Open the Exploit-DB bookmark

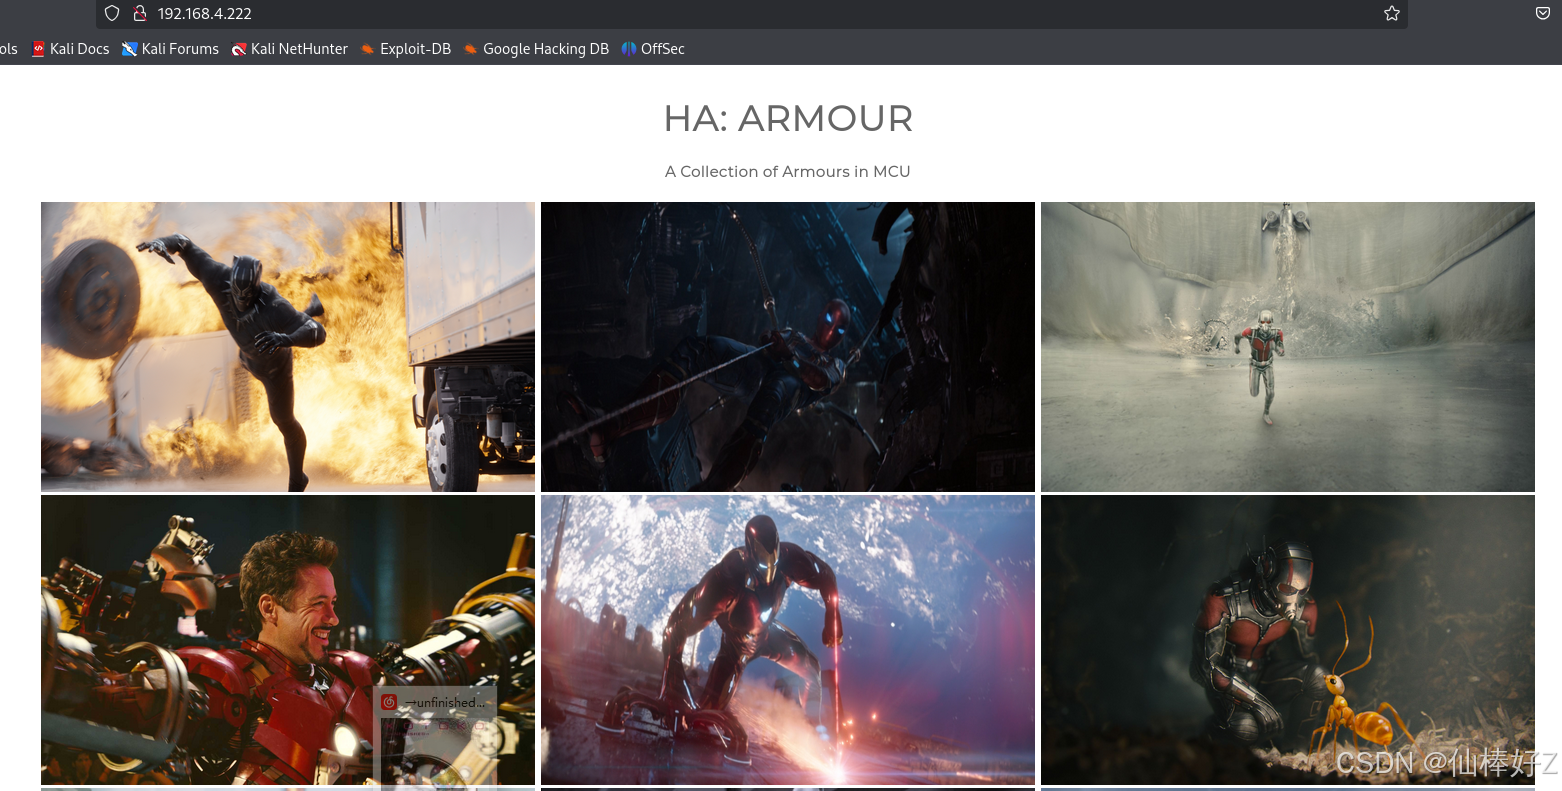click(x=406, y=48)
